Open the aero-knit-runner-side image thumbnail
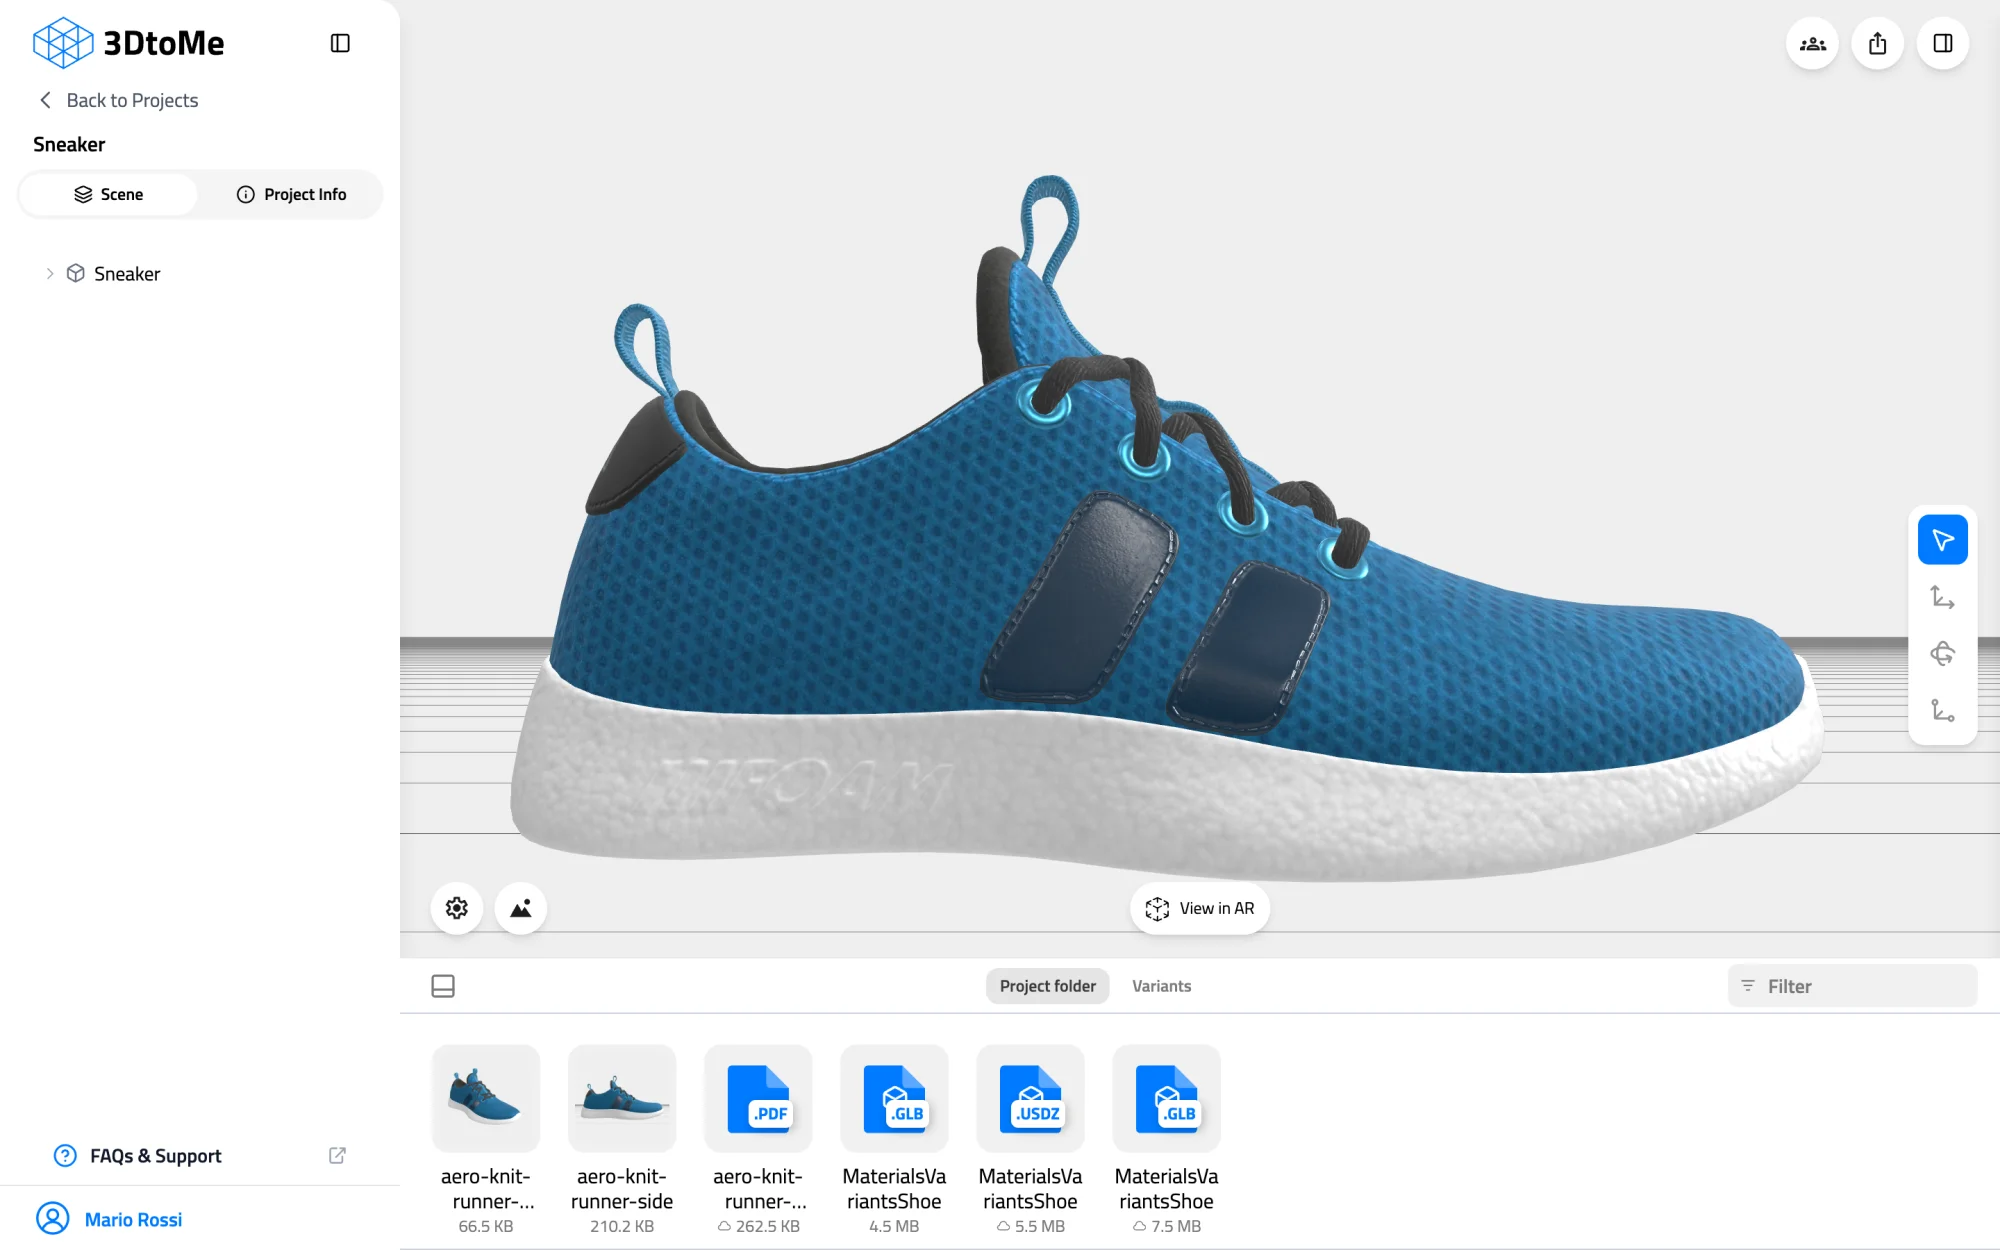2000x1250 pixels. [x=622, y=1098]
